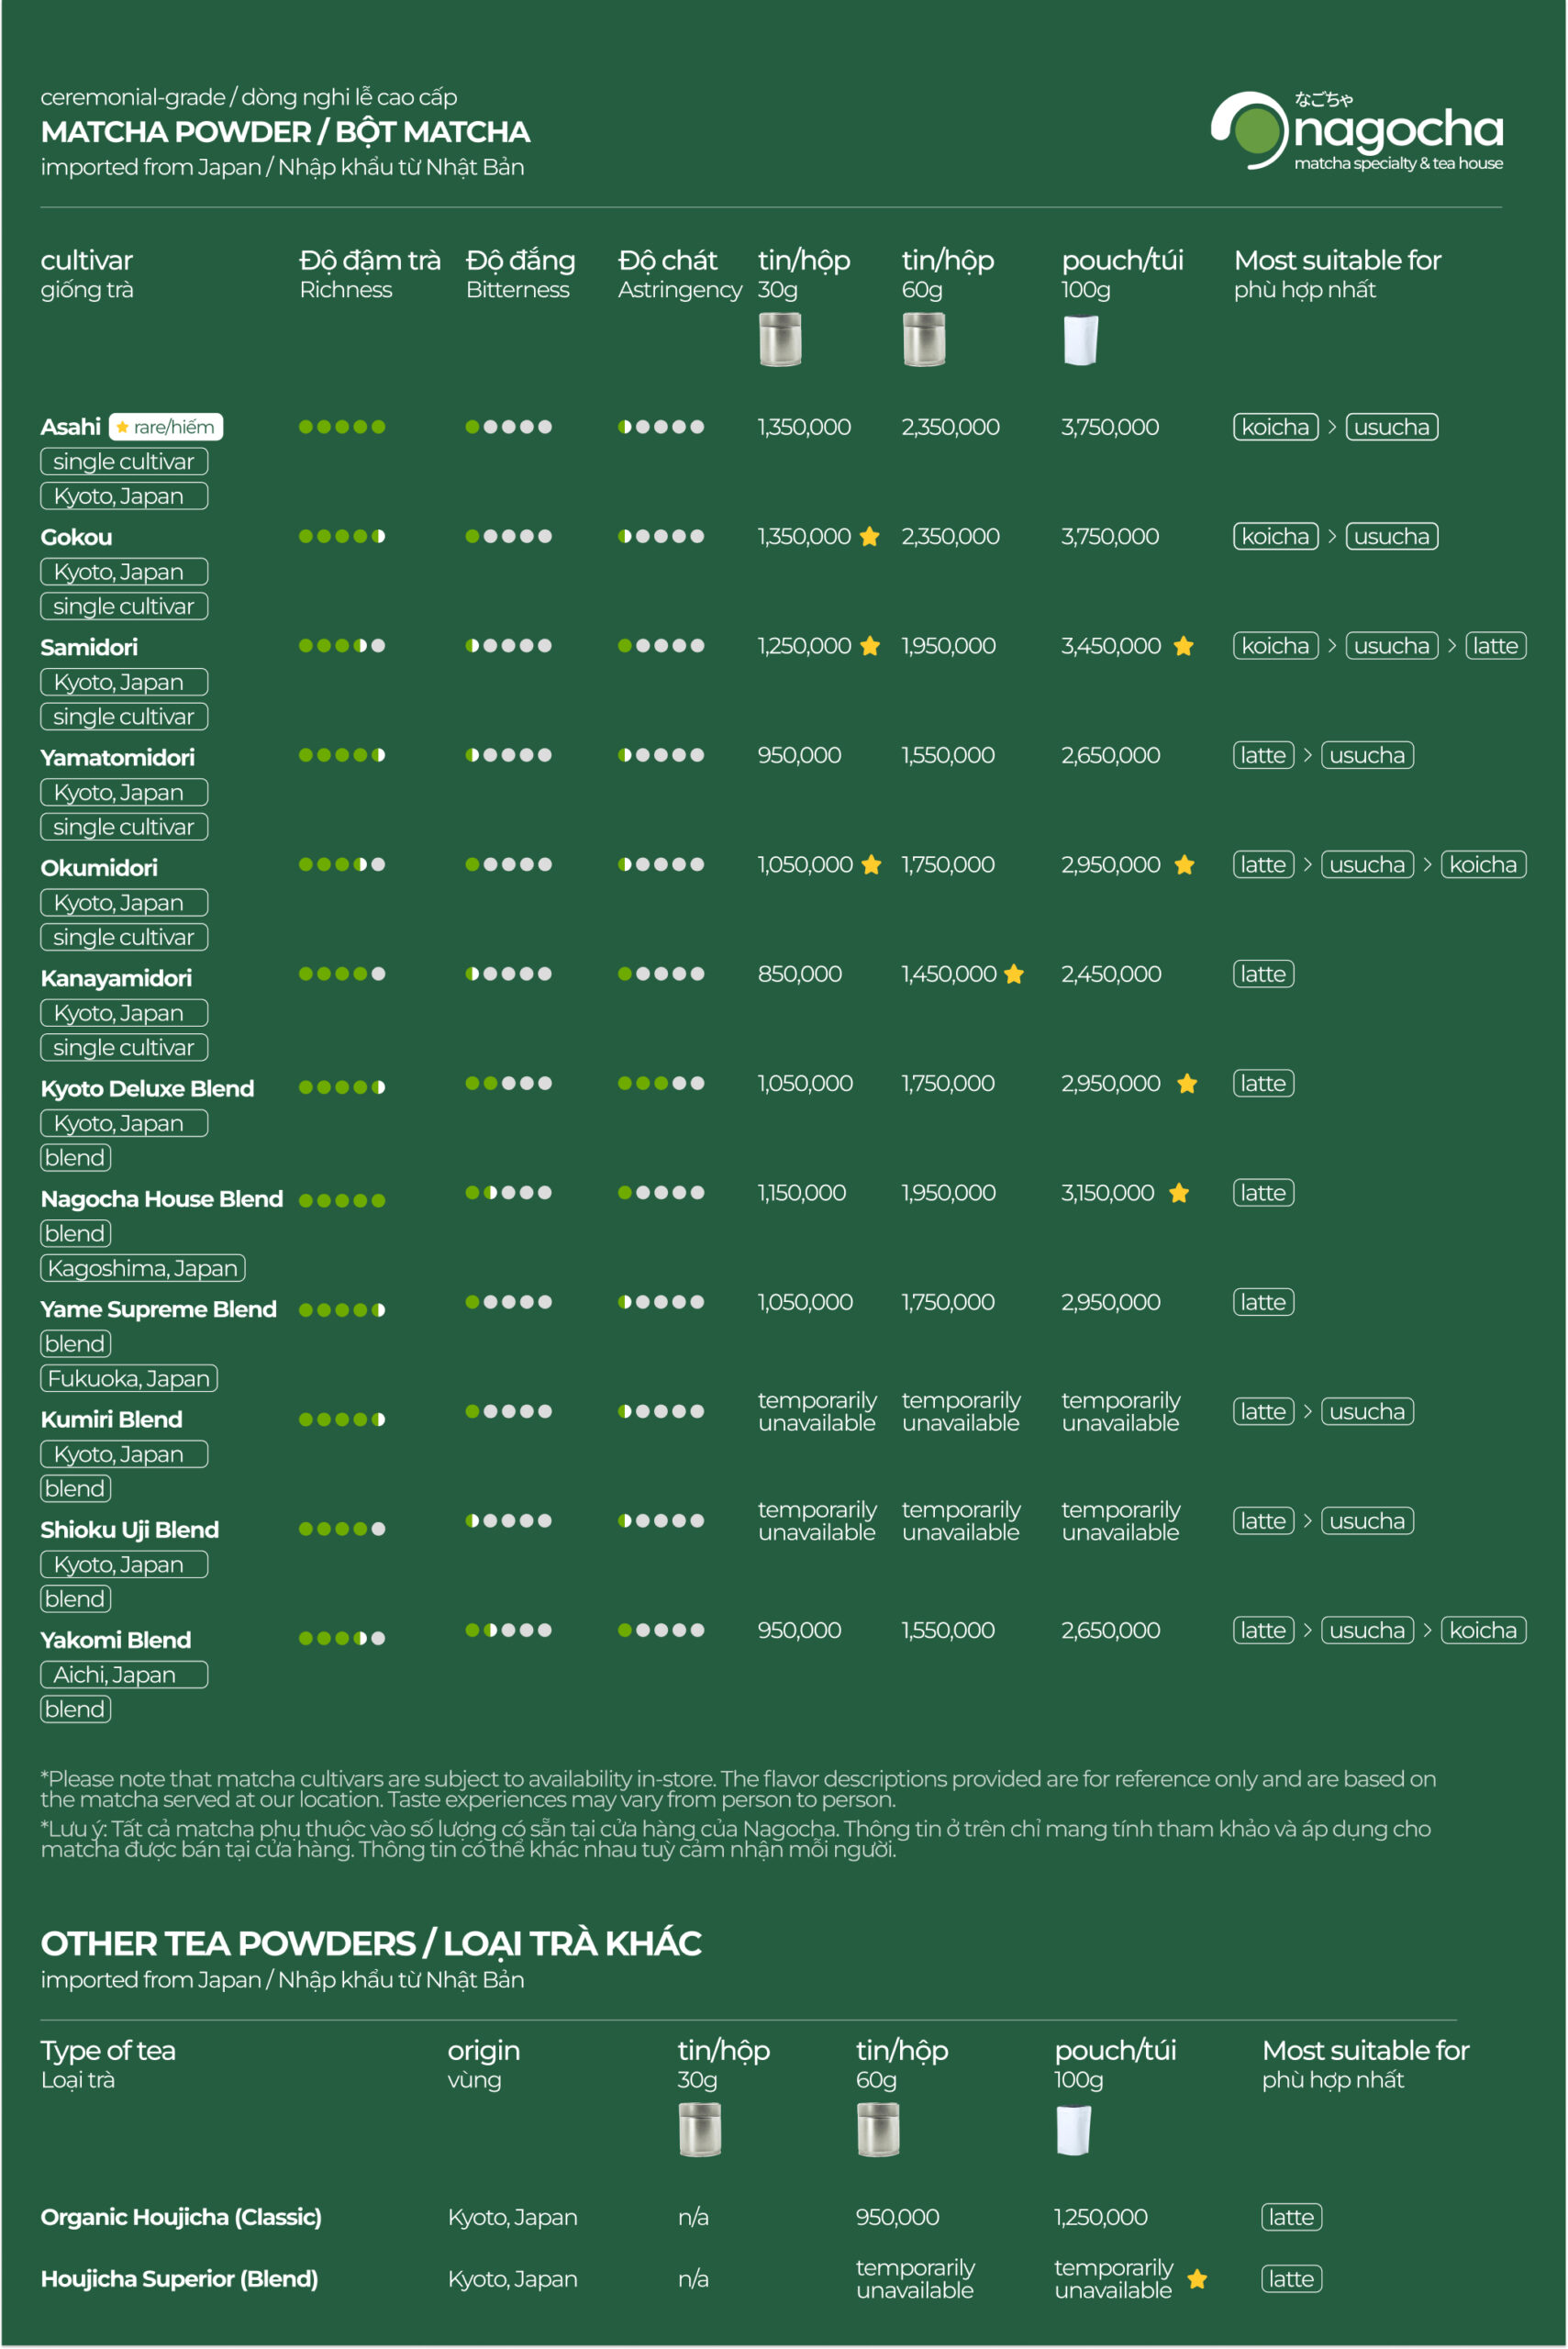Click the star next to Nagocha House Blend 3,150,000
1568x2349 pixels.
1180,1193
